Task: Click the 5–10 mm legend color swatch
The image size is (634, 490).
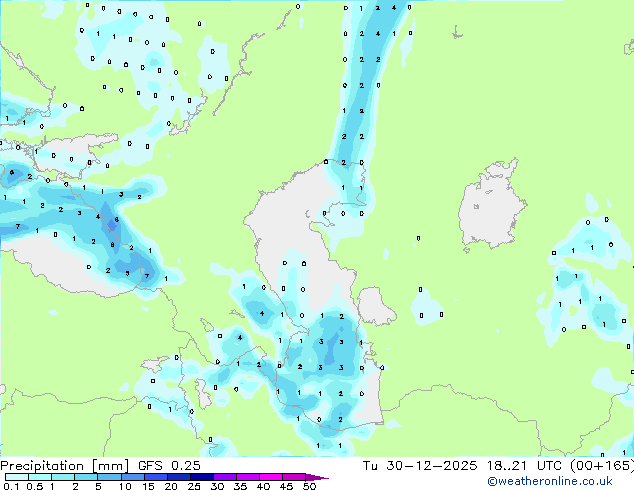Action: coord(109,477)
